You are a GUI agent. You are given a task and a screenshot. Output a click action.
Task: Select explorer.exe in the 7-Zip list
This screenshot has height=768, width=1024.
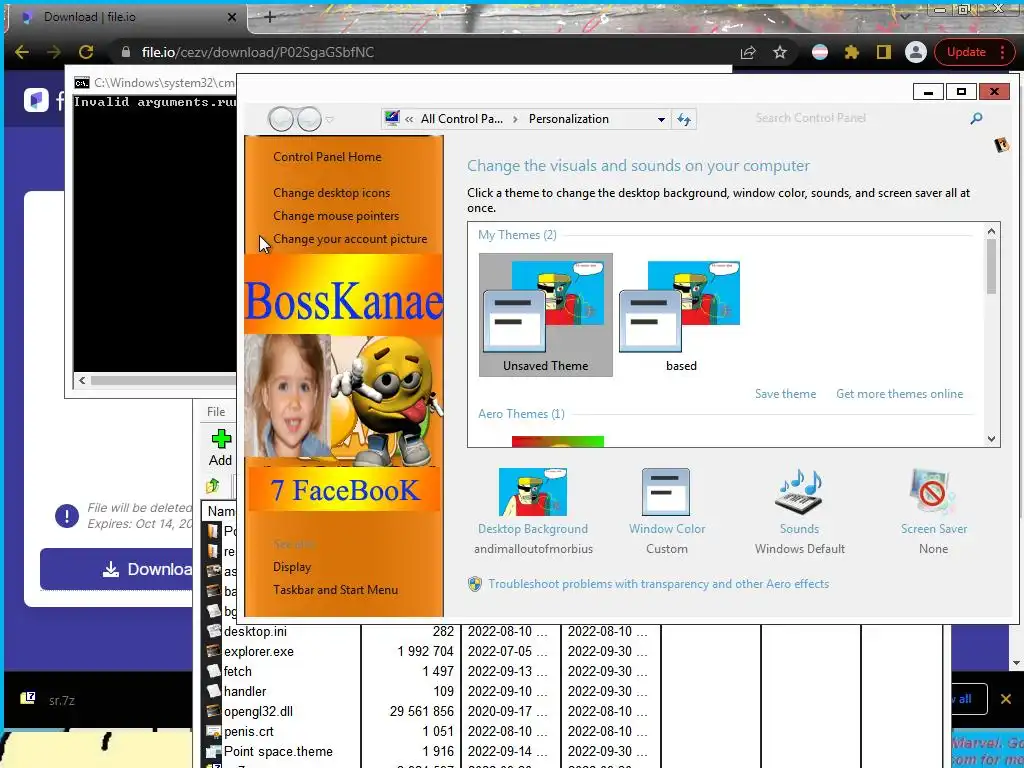point(259,652)
